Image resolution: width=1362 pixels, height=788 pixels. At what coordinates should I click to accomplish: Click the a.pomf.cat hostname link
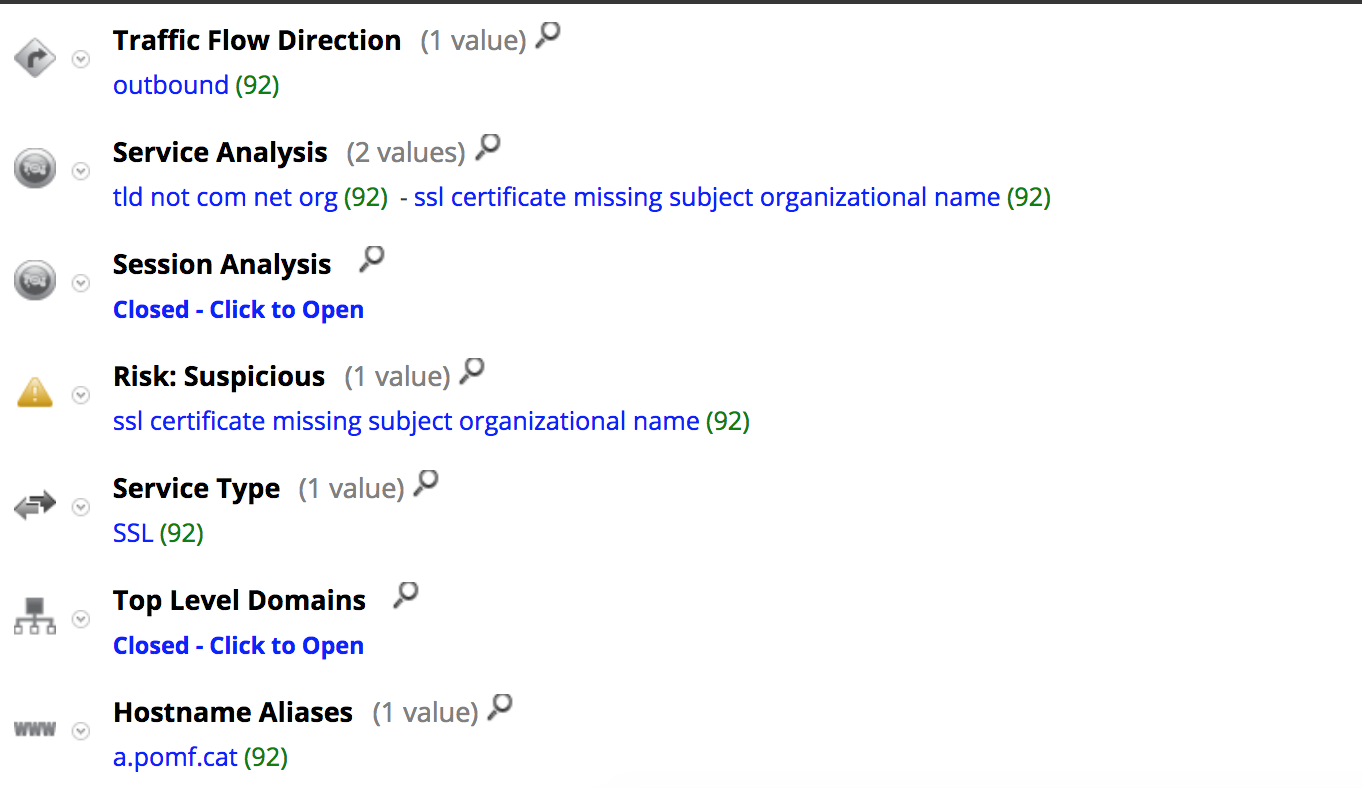pyautogui.click(x=175, y=757)
